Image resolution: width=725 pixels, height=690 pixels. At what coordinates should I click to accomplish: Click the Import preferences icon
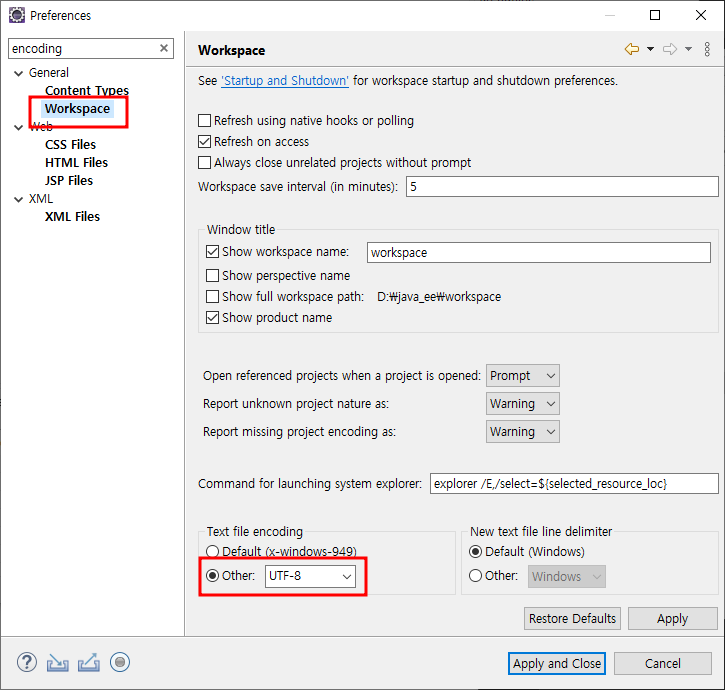(x=57, y=663)
